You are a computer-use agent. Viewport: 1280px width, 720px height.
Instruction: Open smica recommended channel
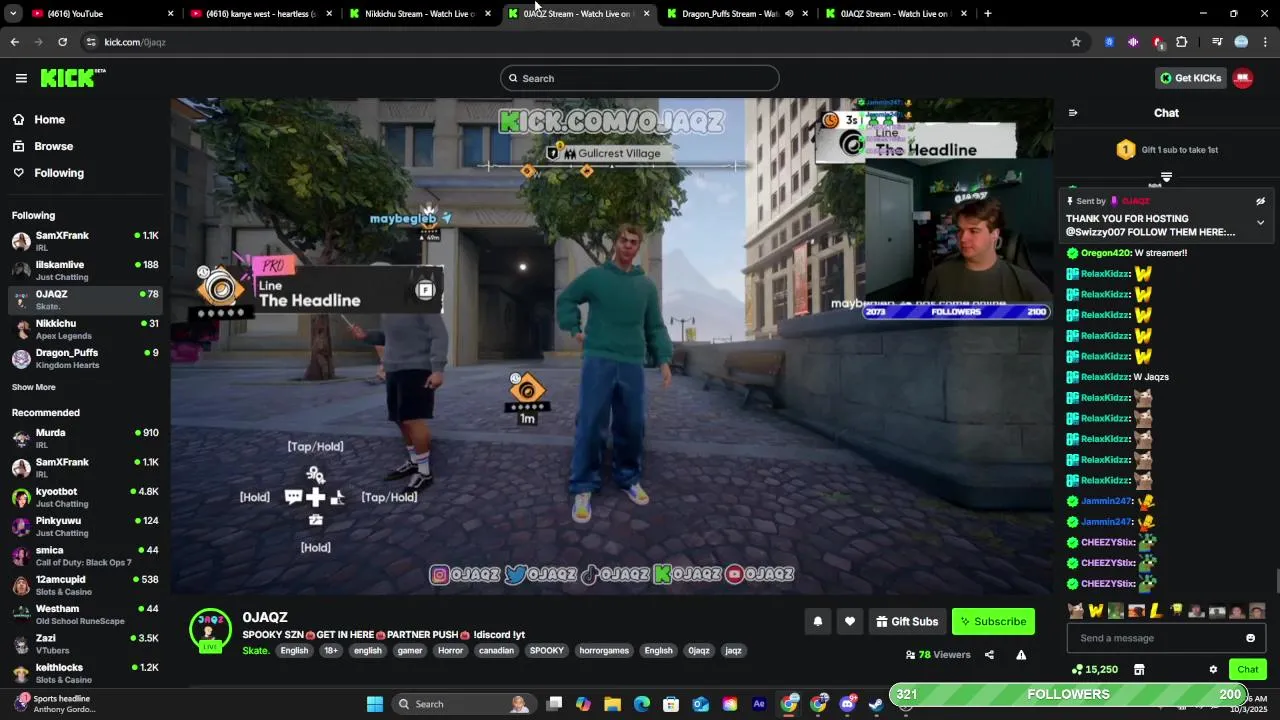click(85, 556)
